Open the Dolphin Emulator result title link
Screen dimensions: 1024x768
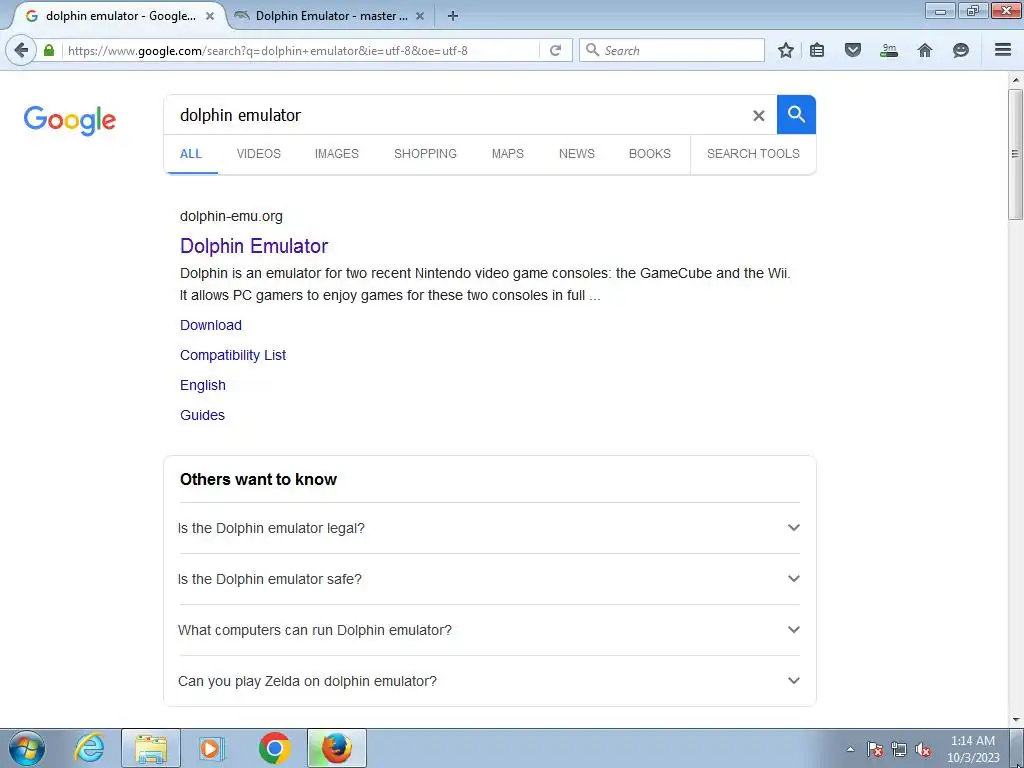pyautogui.click(x=254, y=246)
